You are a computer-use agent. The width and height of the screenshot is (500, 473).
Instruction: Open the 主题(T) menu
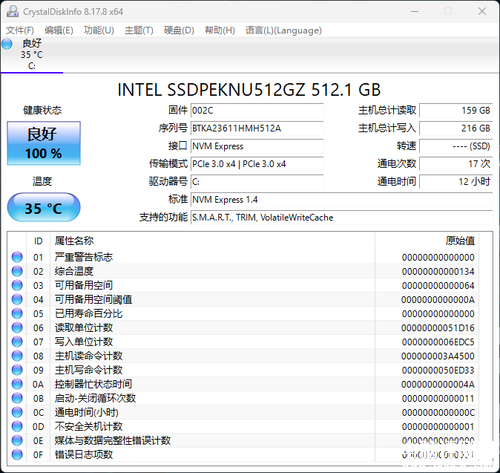click(x=139, y=30)
